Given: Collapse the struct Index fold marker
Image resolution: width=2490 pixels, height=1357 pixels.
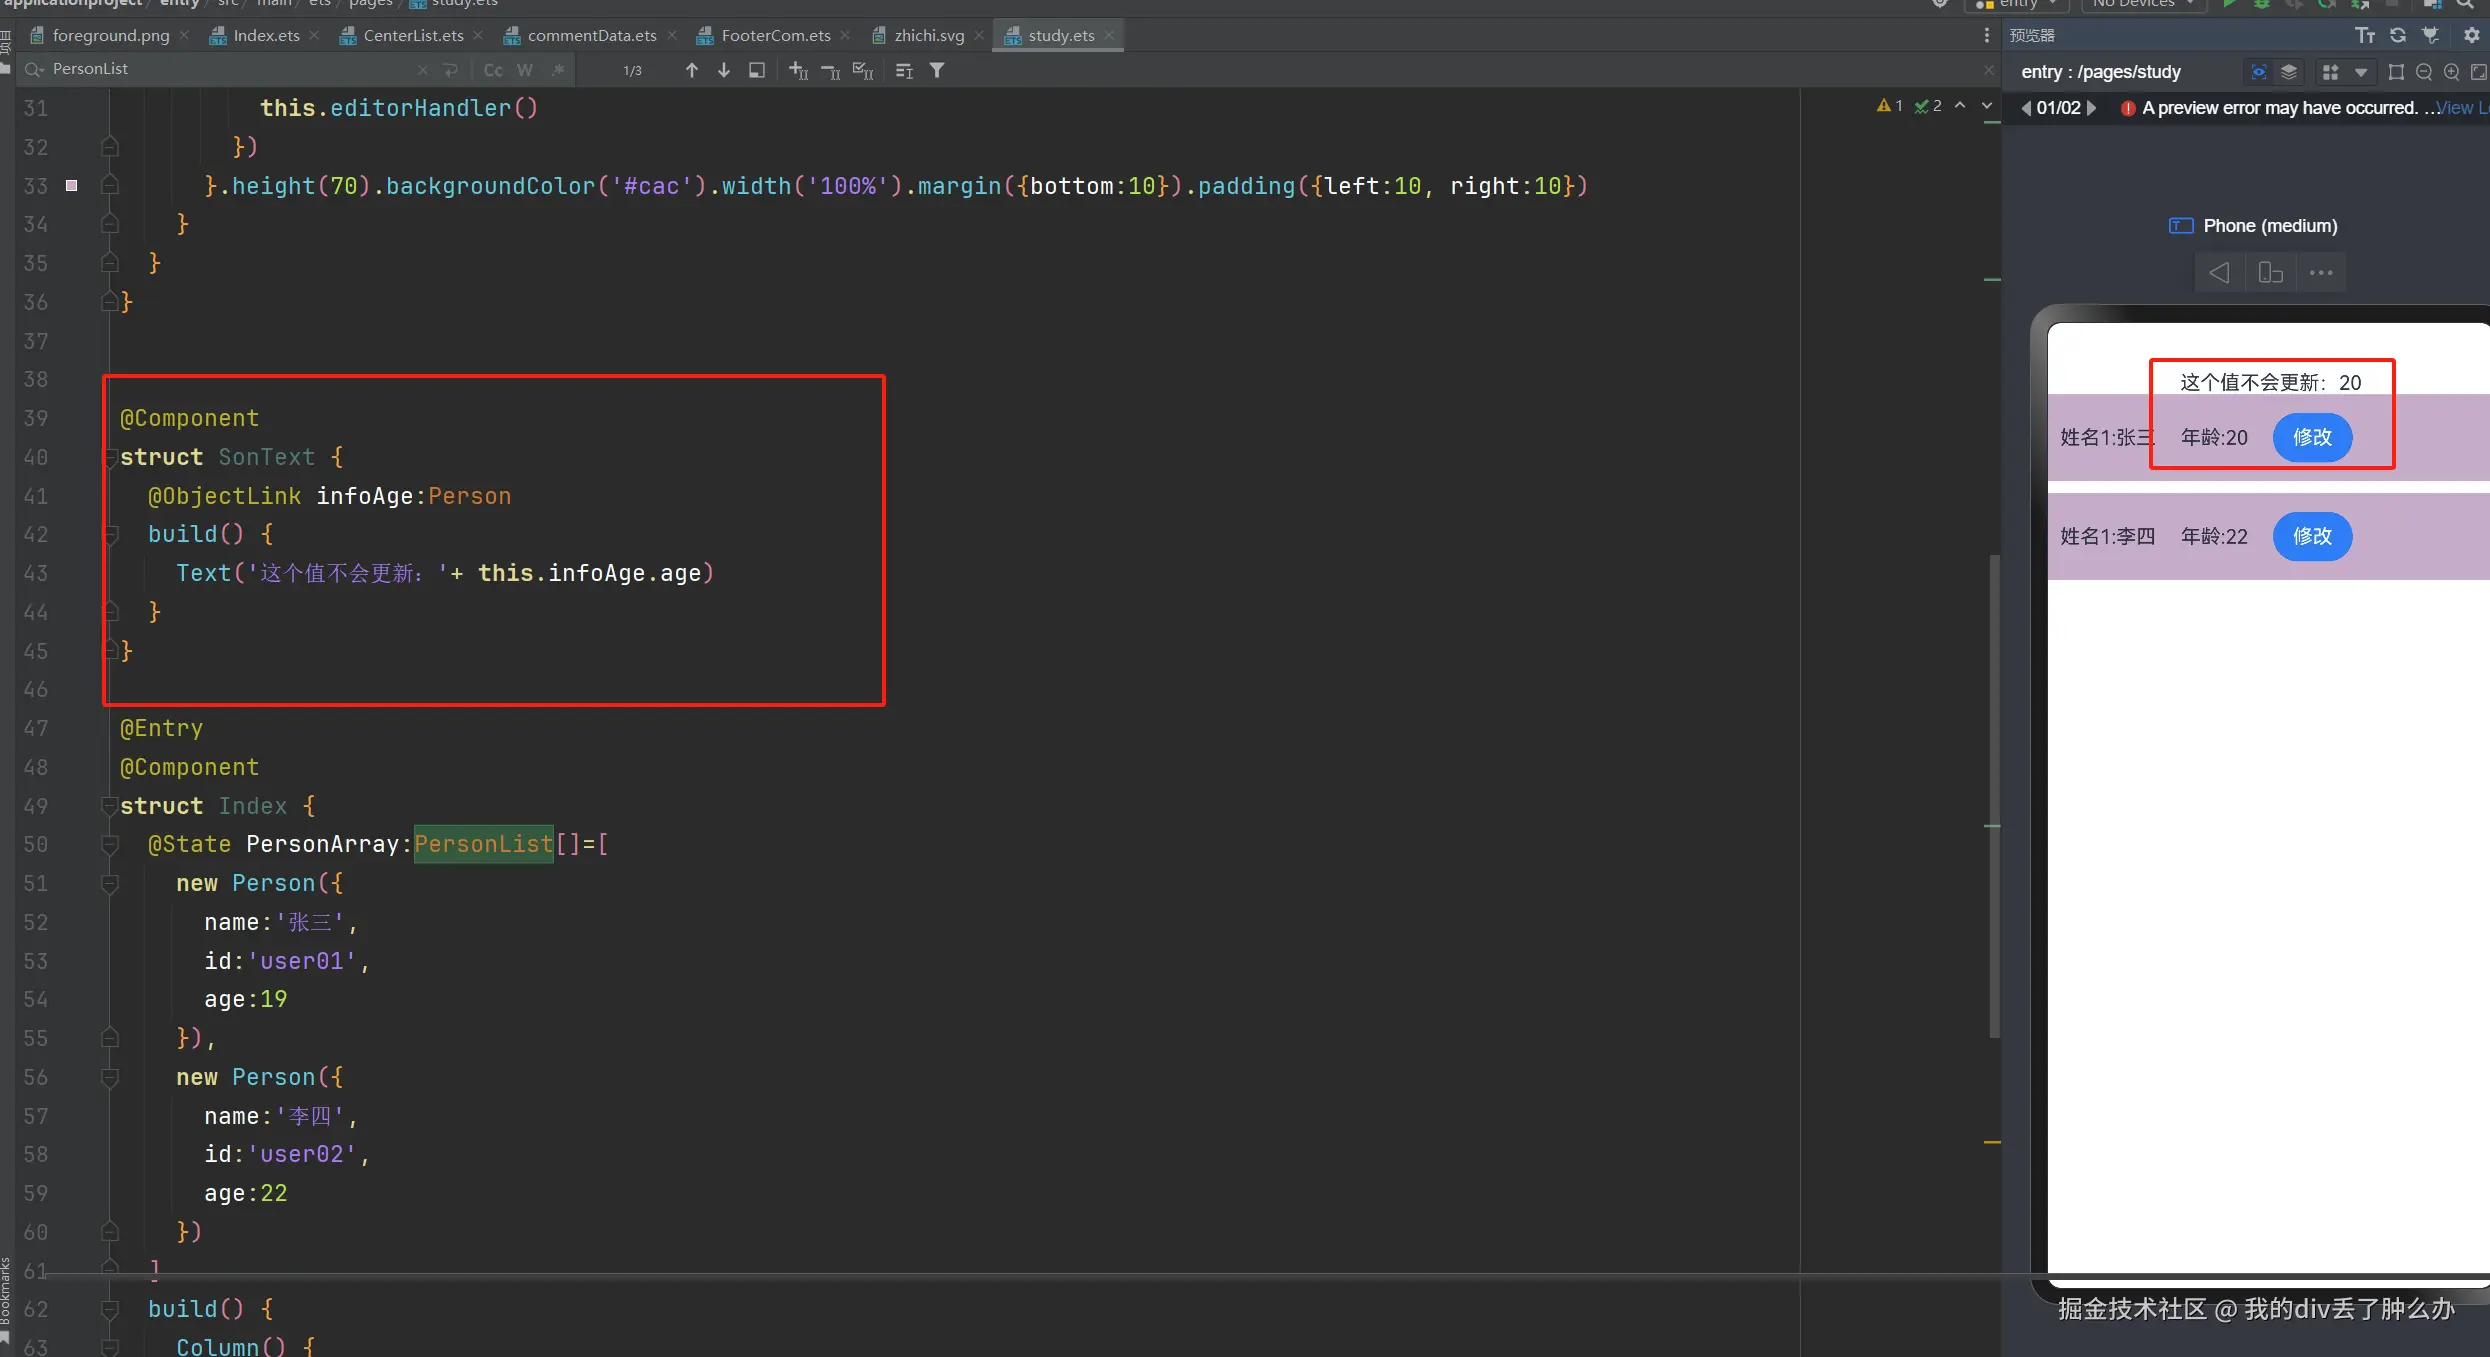Looking at the screenshot, I should pyautogui.click(x=110, y=806).
